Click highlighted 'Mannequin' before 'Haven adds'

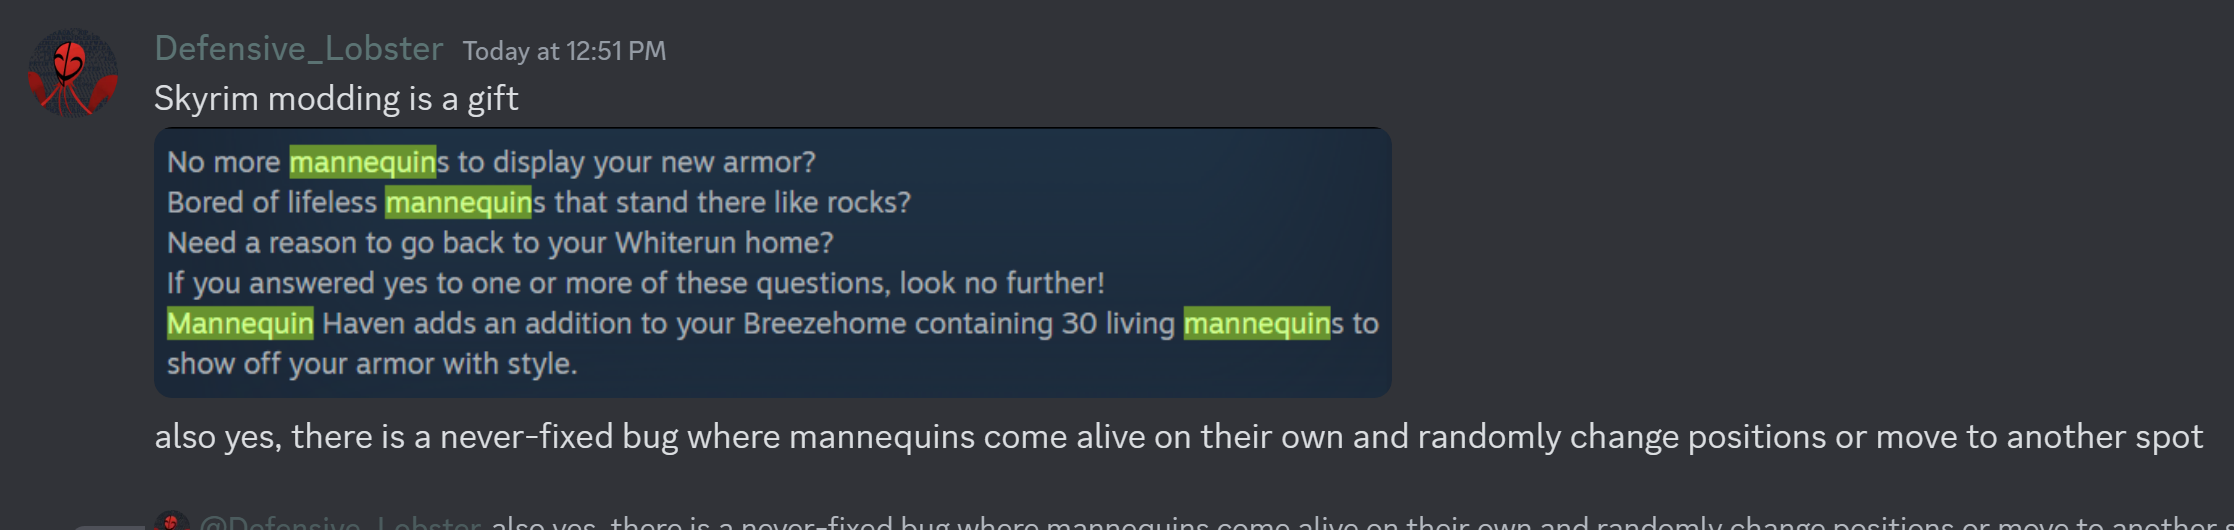click(x=240, y=324)
